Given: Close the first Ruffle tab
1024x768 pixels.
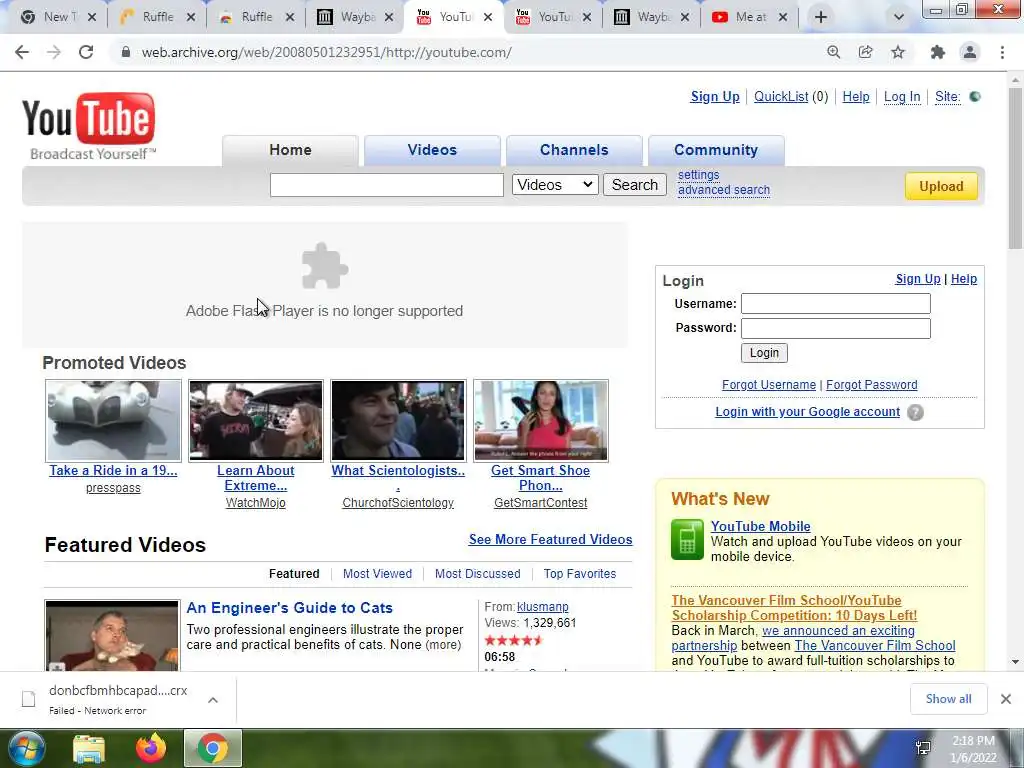Looking at the screenshot, I should coord(191,17).
